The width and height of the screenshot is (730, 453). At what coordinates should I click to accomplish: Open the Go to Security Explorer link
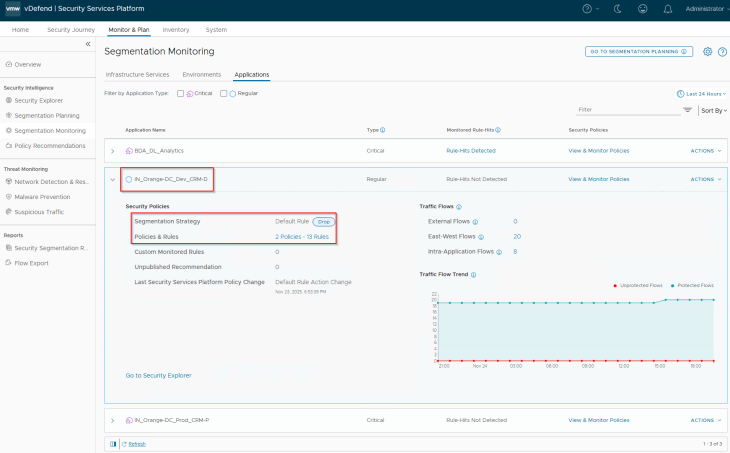tap(158, 375)
